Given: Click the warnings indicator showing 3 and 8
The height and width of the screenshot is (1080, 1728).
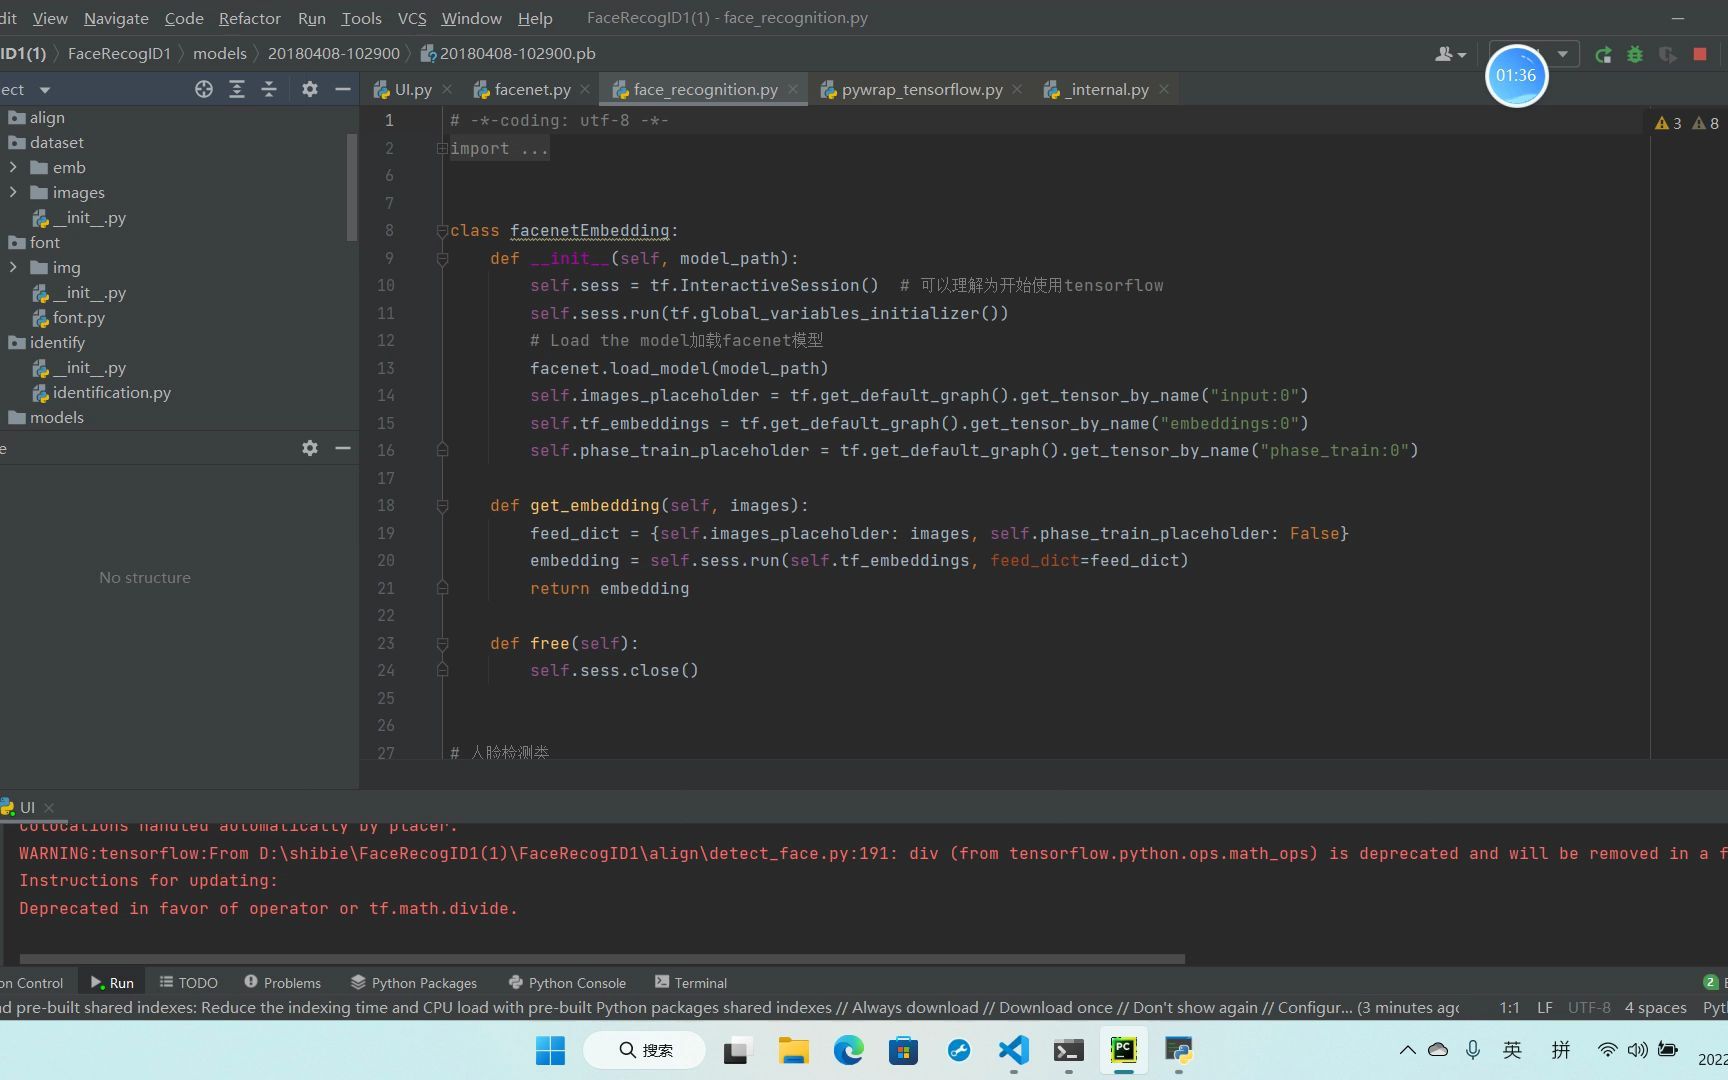Looking at the screenshot, I should tap(1687, 123).
